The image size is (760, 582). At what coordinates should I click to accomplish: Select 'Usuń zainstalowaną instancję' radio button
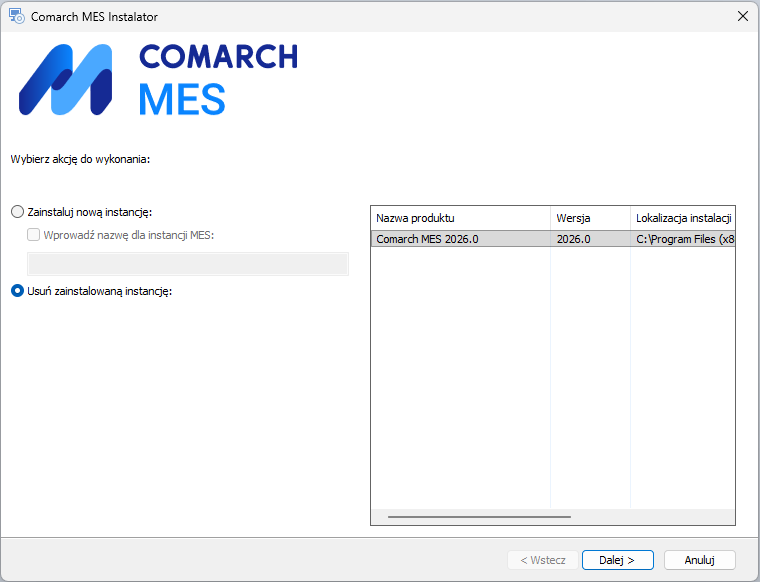click(17, 291)
